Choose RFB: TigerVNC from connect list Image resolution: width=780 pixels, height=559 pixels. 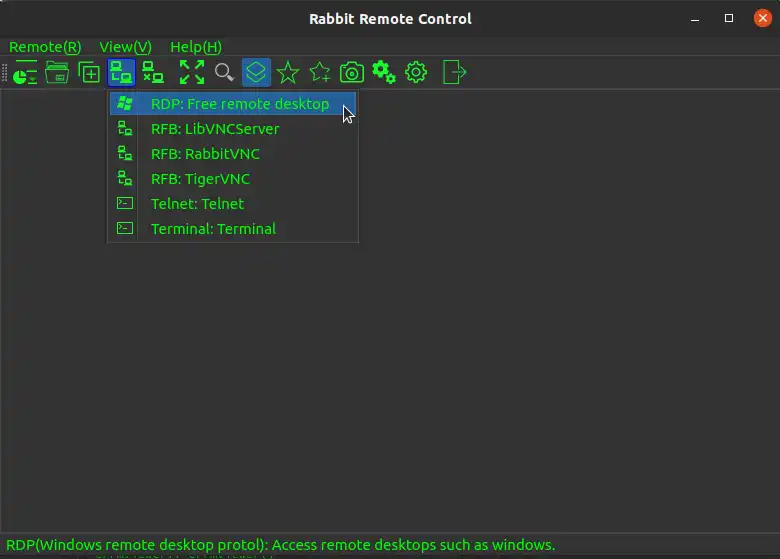tap(233, 179)
